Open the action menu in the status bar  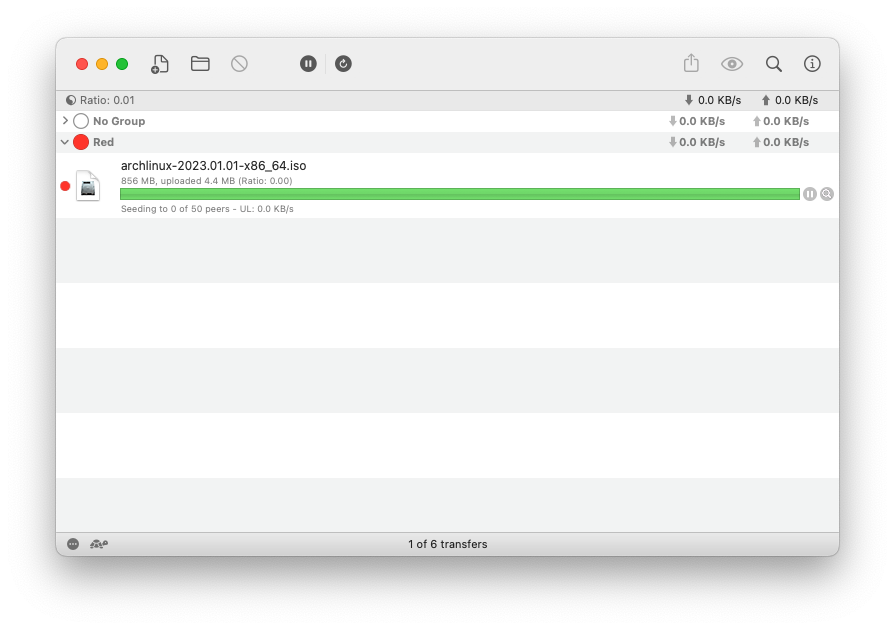pyautogui.click(x=71, y=544)
